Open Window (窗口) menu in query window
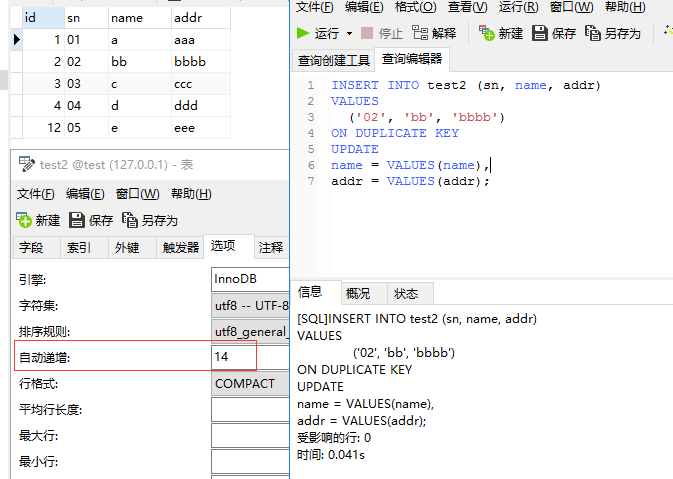The height and width of the screenshot is (479, 673). click(572, 7)
